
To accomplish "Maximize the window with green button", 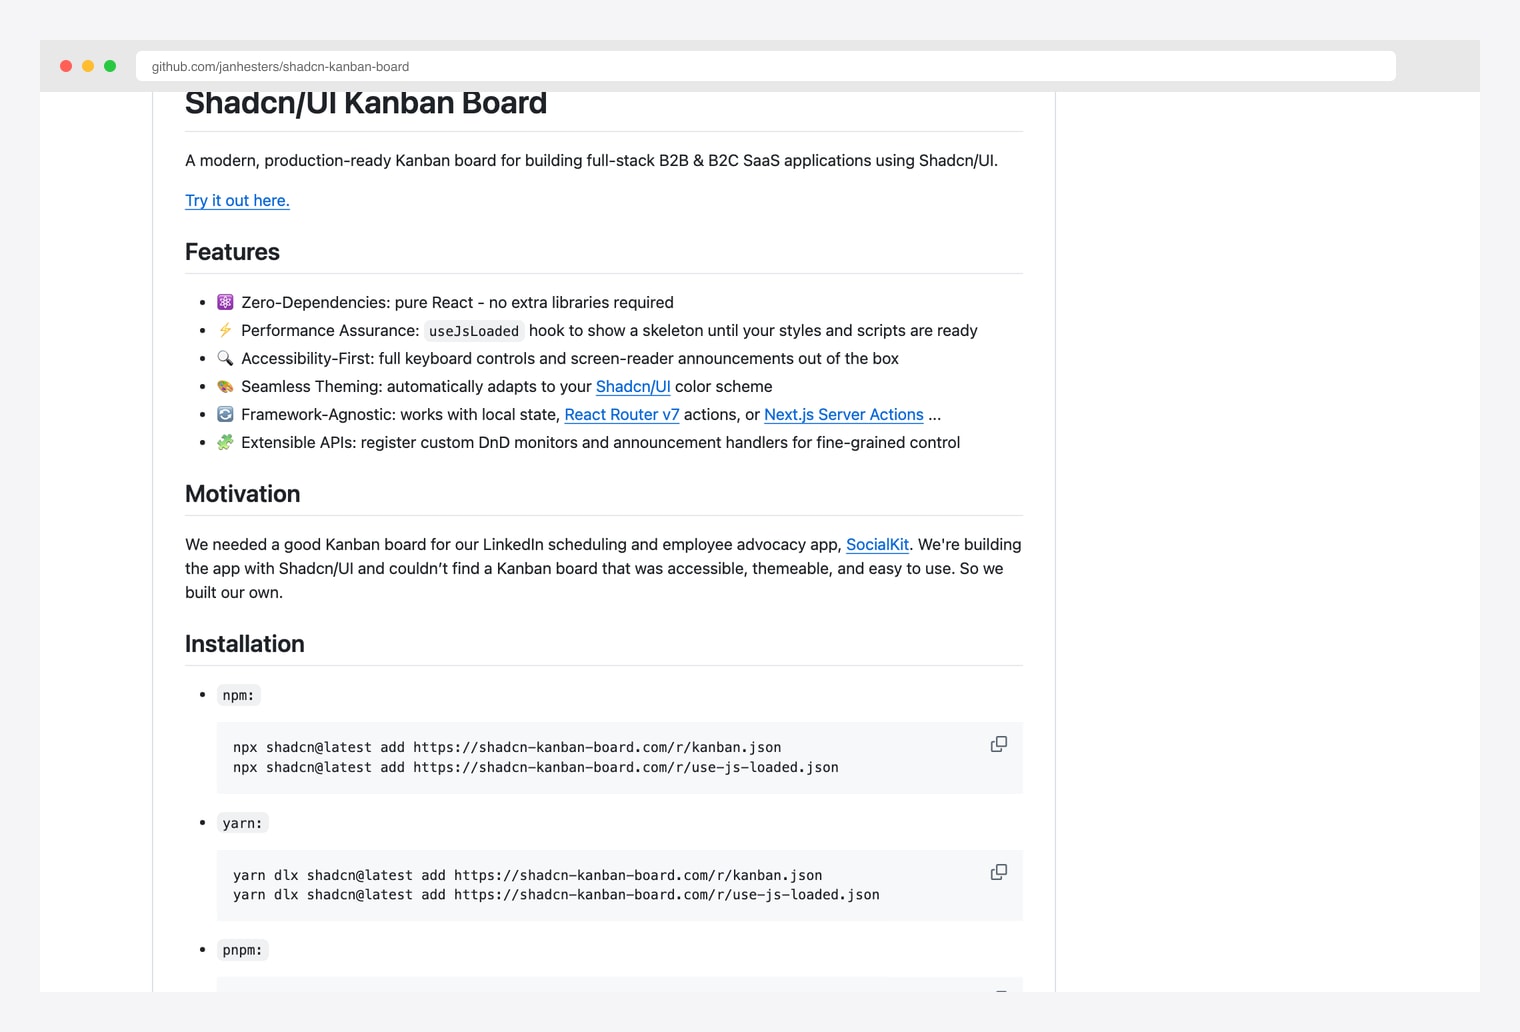I will point(110,66).
